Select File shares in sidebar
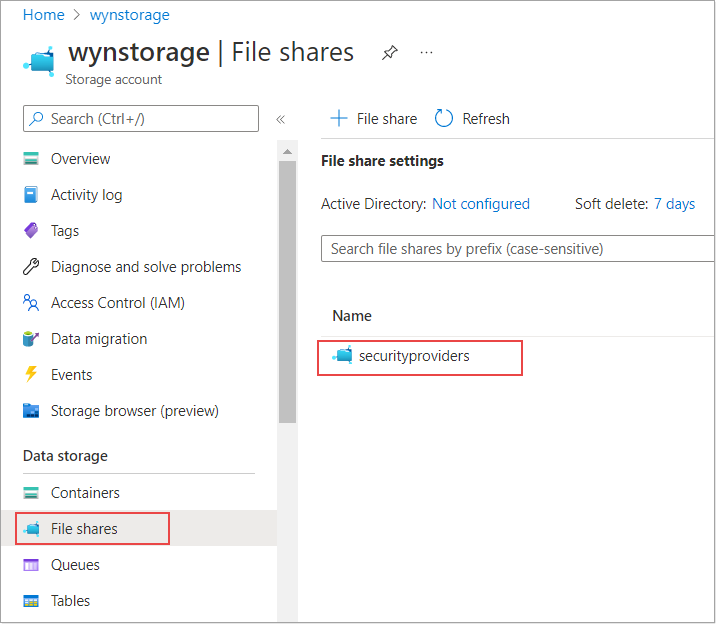Screen dimensions: 720x626 point(84,529)
